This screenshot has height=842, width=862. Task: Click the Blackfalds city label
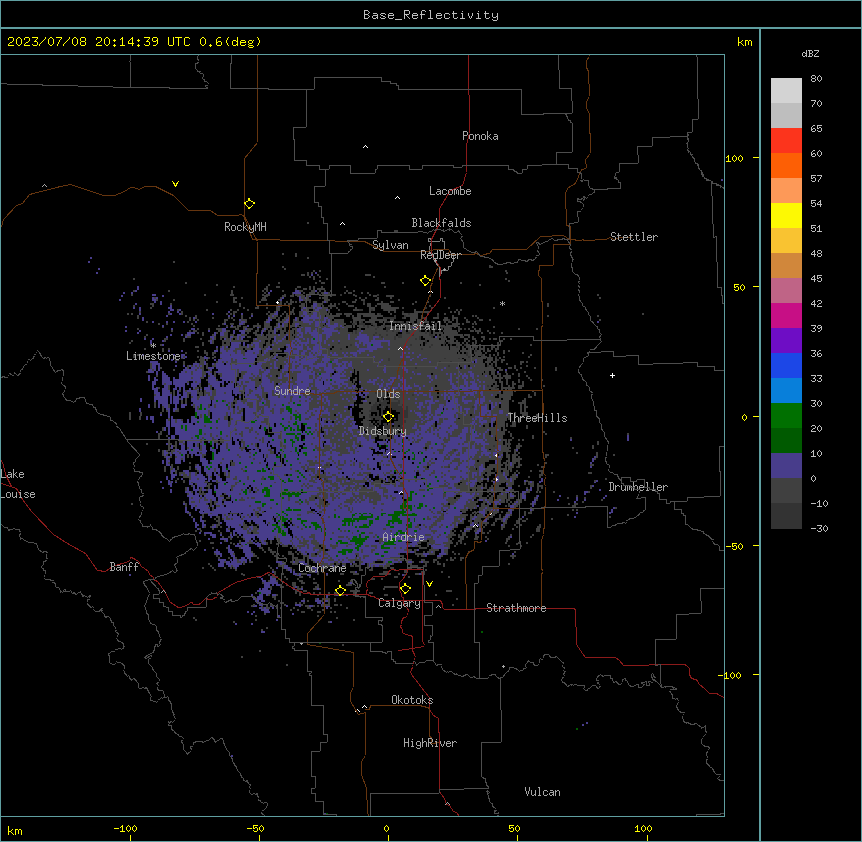click(x=441, y=223)
